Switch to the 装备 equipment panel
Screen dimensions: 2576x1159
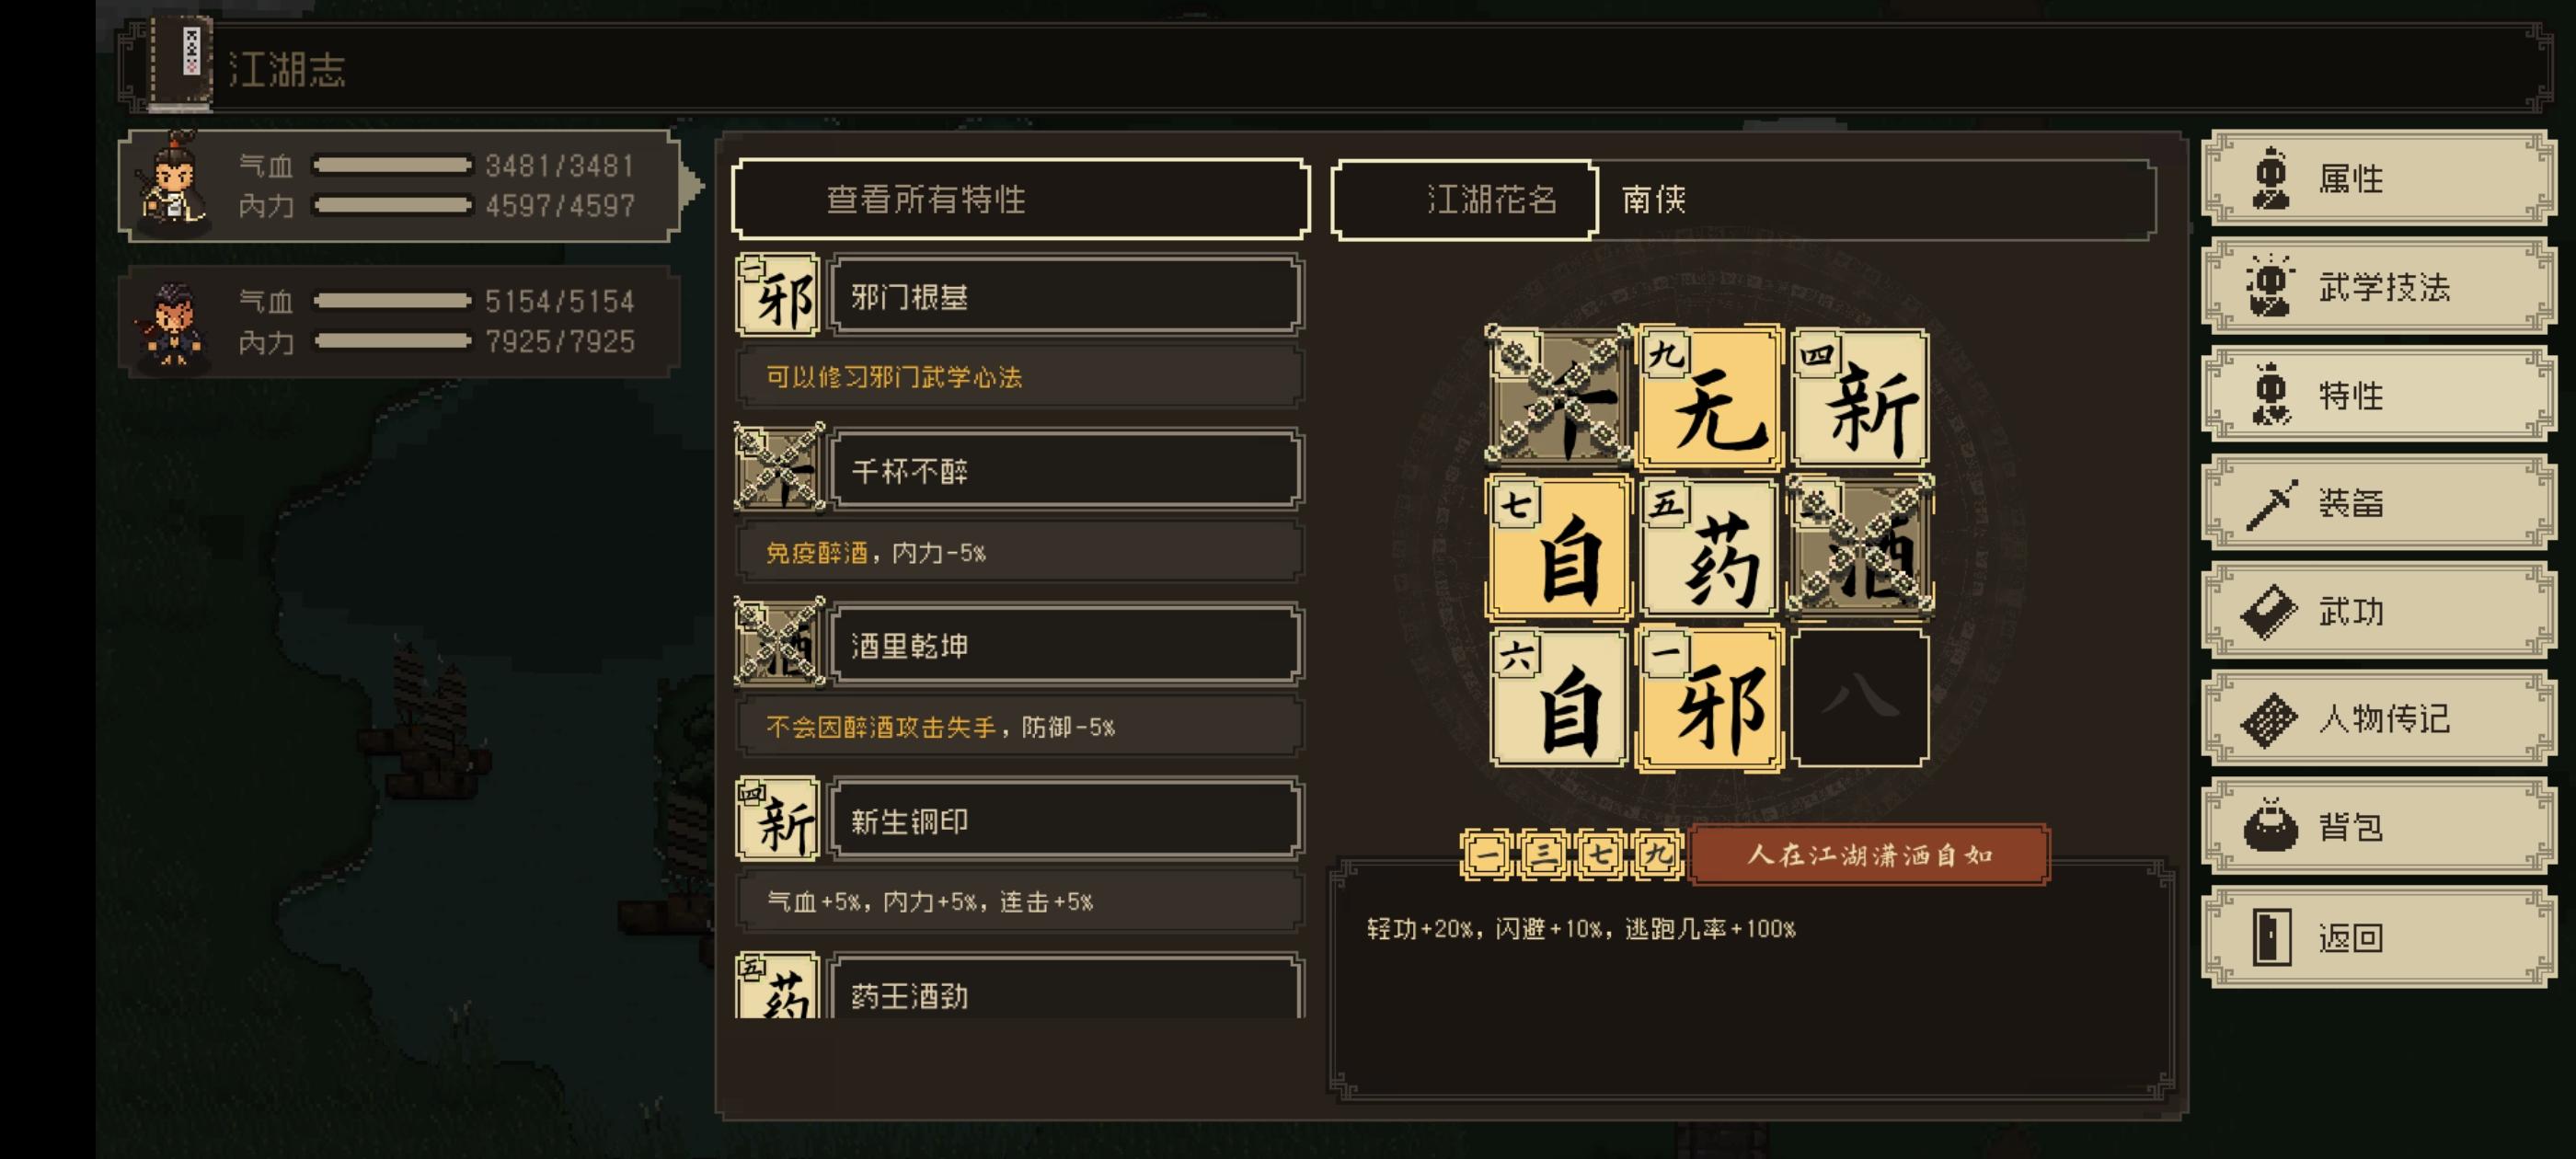click(x=2378, y=503)
